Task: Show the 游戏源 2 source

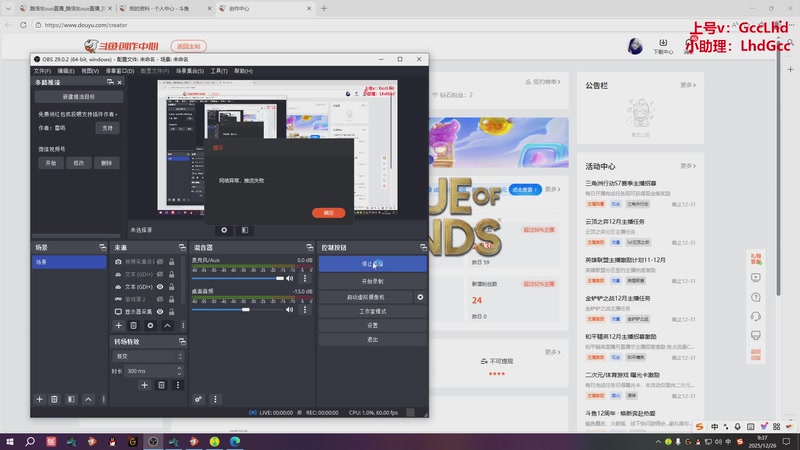Action: click(160, 299)
